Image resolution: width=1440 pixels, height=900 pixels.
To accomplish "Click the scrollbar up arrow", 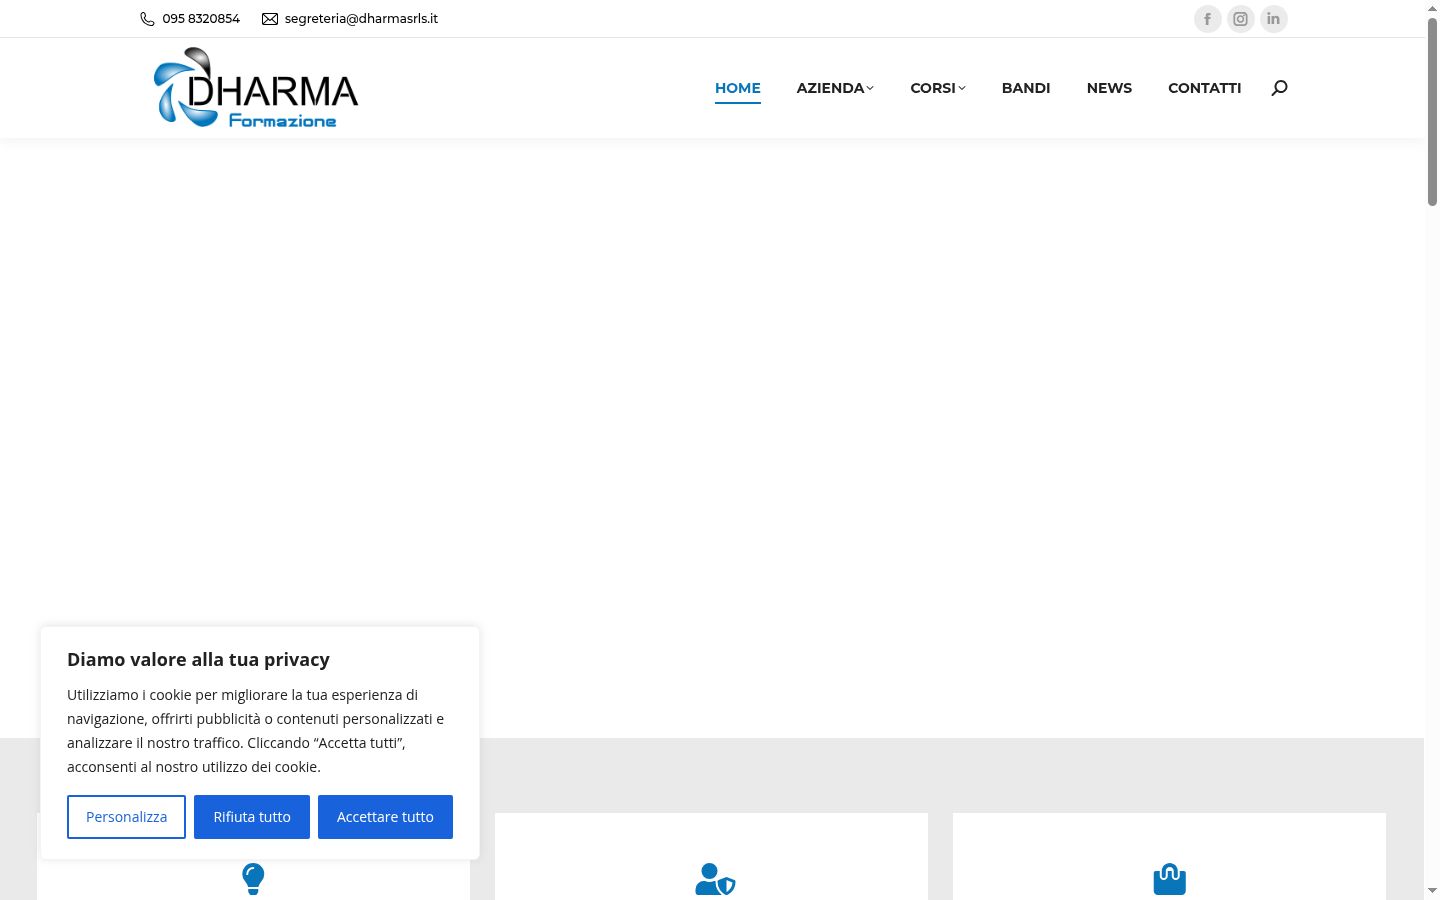I will (x=1432, y=7).
